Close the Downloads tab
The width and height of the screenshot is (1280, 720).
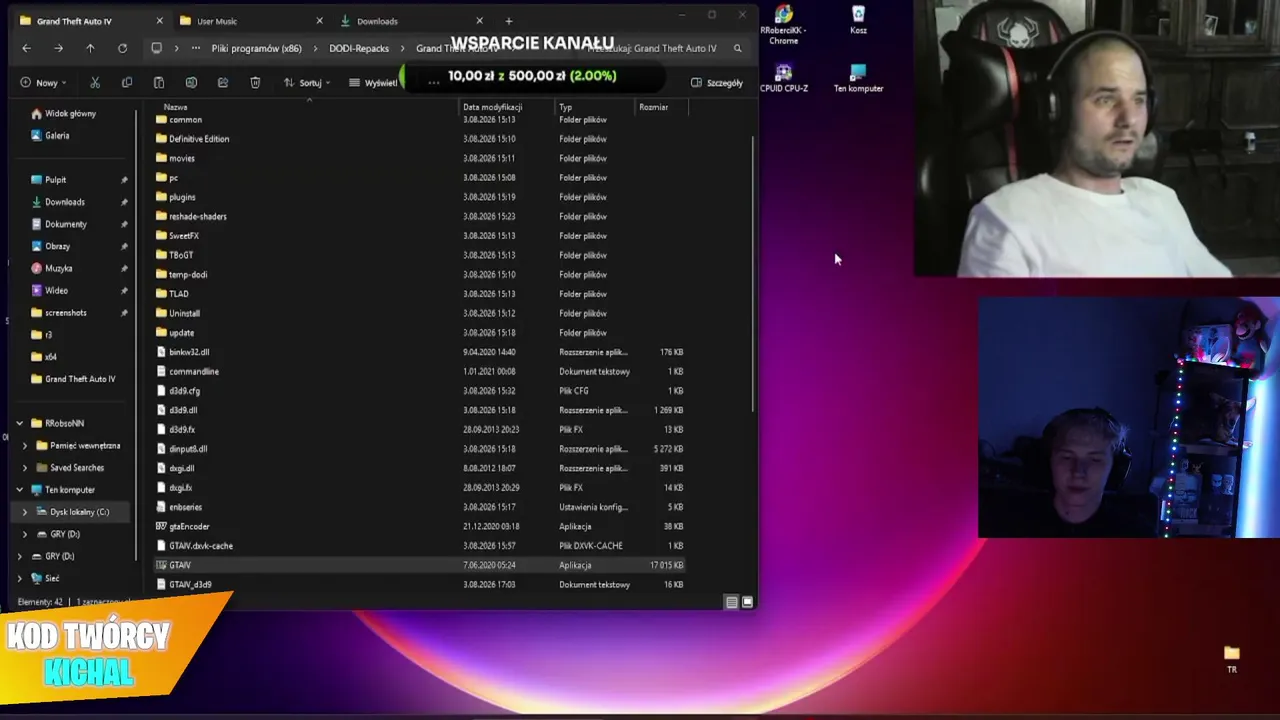pyautogui.click(x=479, y=21)
